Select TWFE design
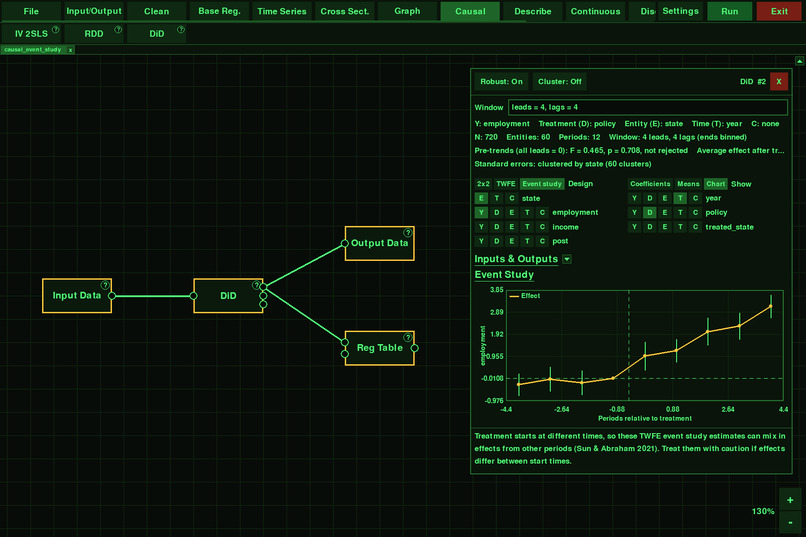 click(x=505, y=184)
